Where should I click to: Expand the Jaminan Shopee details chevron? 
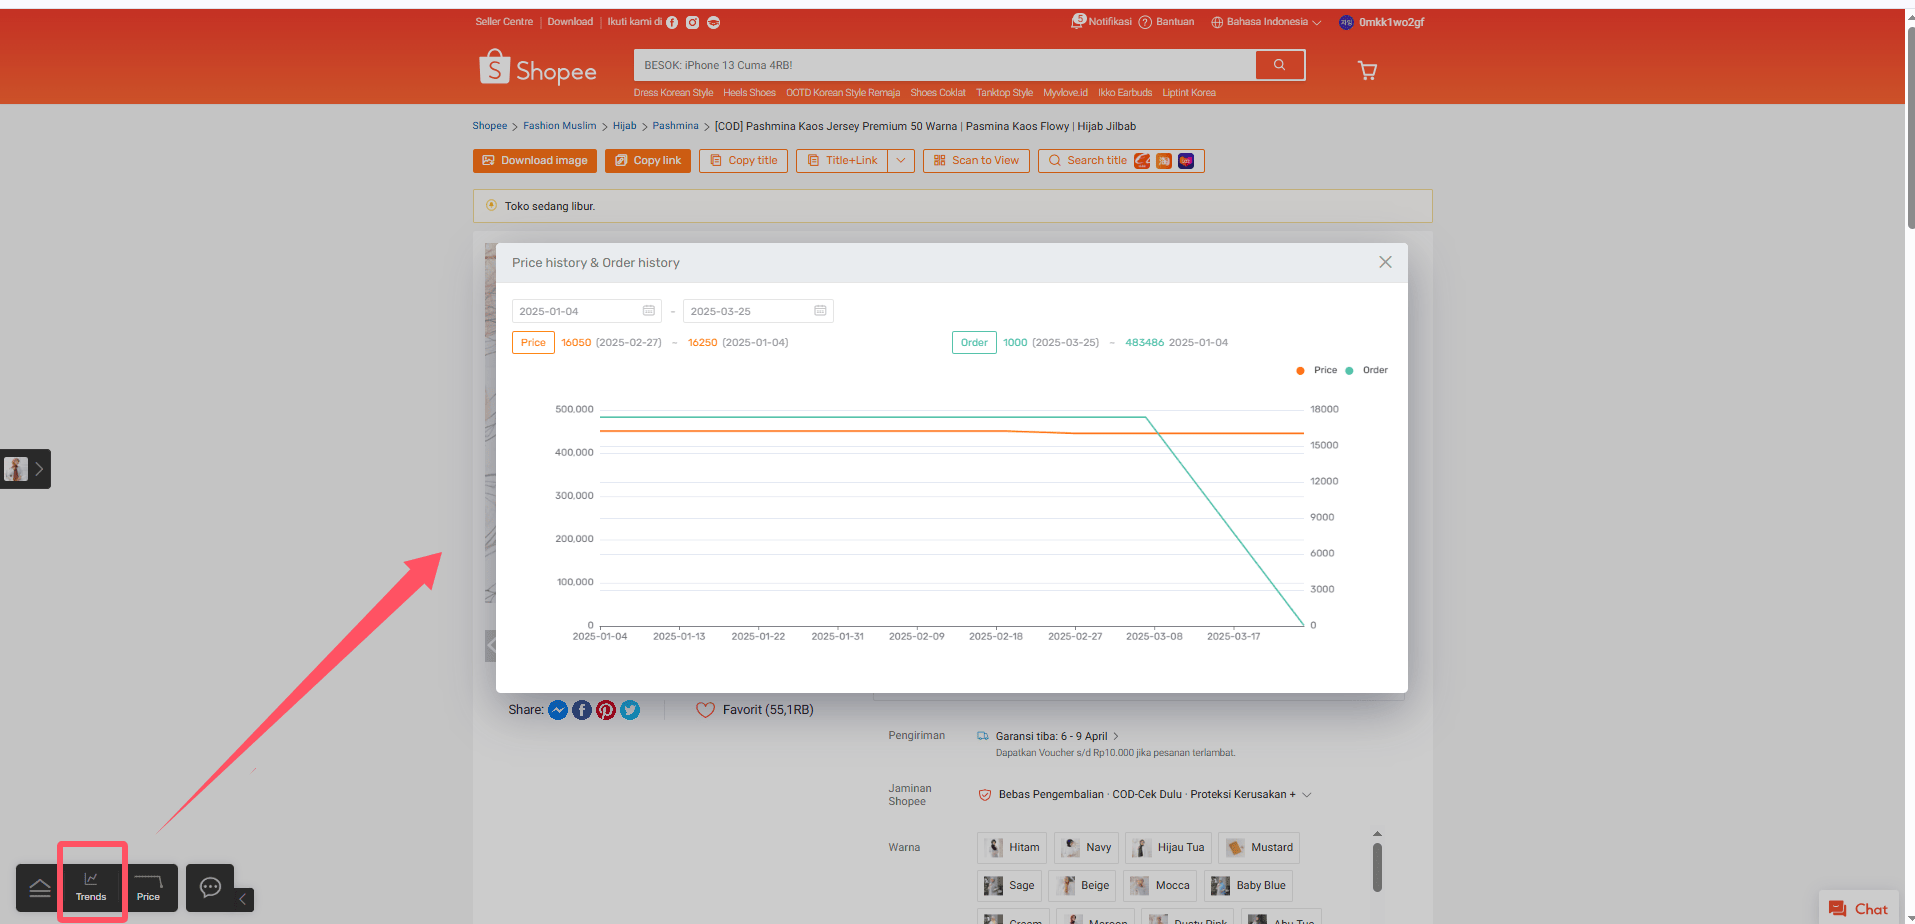[1307, 795]
